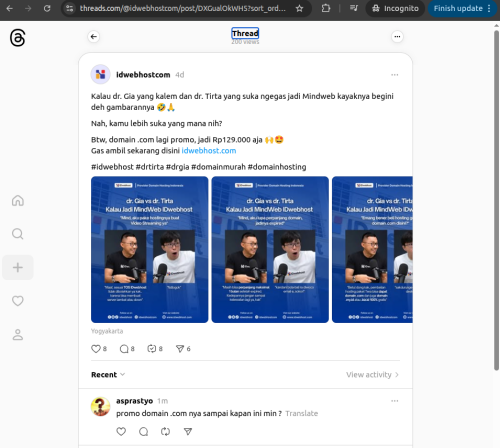Click the #idwebhost hashtag
The image size is (500, 448).
pyautogui.click(x=112, y=167)
